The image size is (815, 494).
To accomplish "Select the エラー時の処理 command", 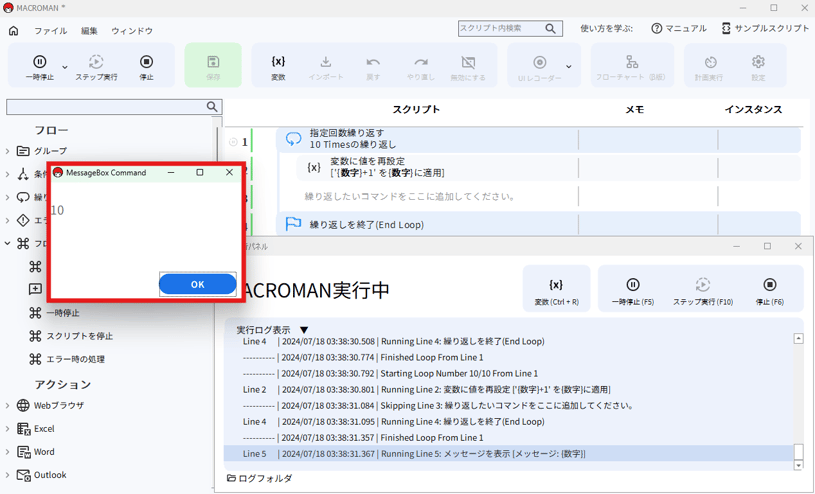I will point(75,359).
